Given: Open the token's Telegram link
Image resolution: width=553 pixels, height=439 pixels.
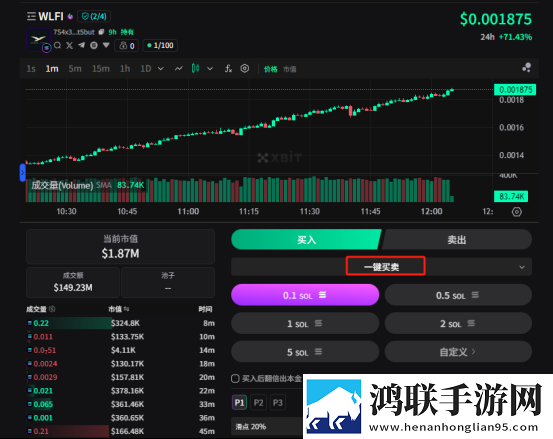Looking at the screenshot, I should [x=81, y=45].
